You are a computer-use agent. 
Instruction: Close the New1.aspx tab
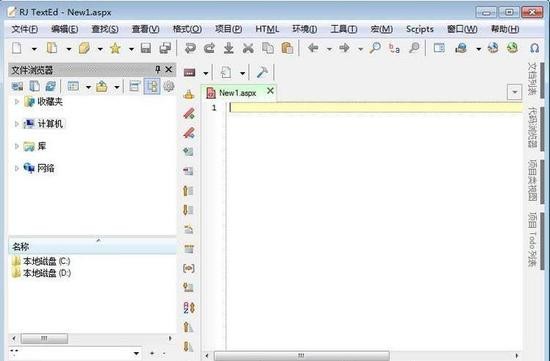(270, 91)
